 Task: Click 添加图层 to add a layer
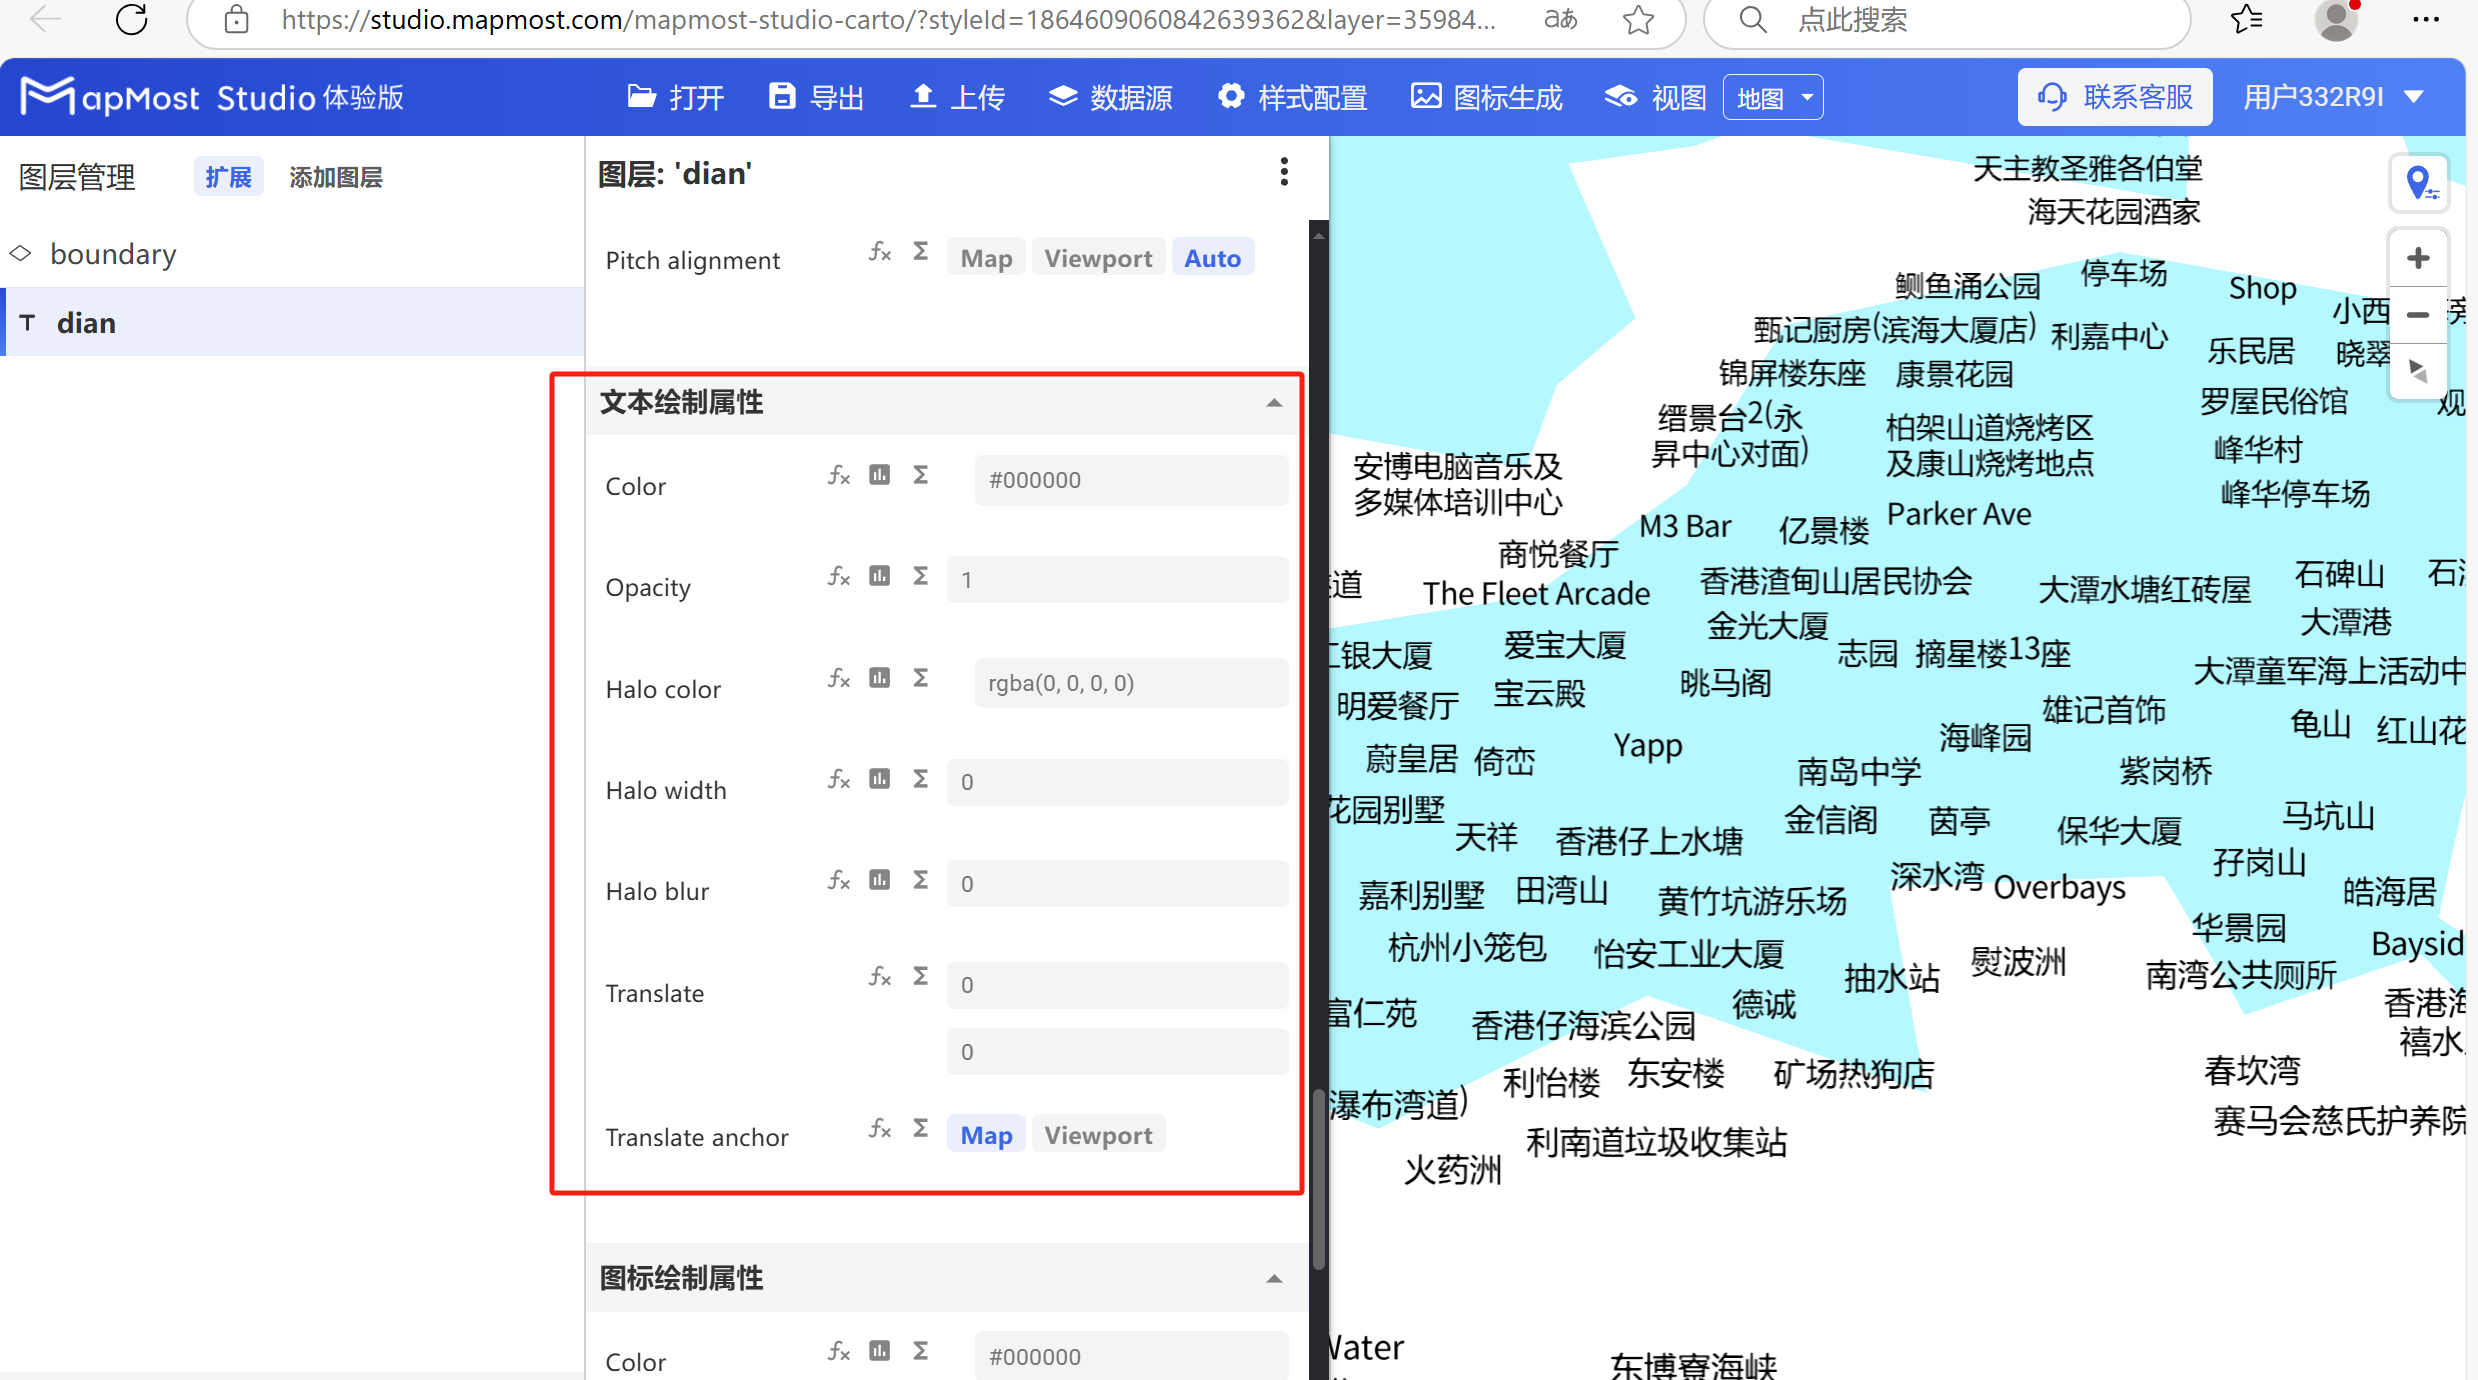[x=335, y=176]
